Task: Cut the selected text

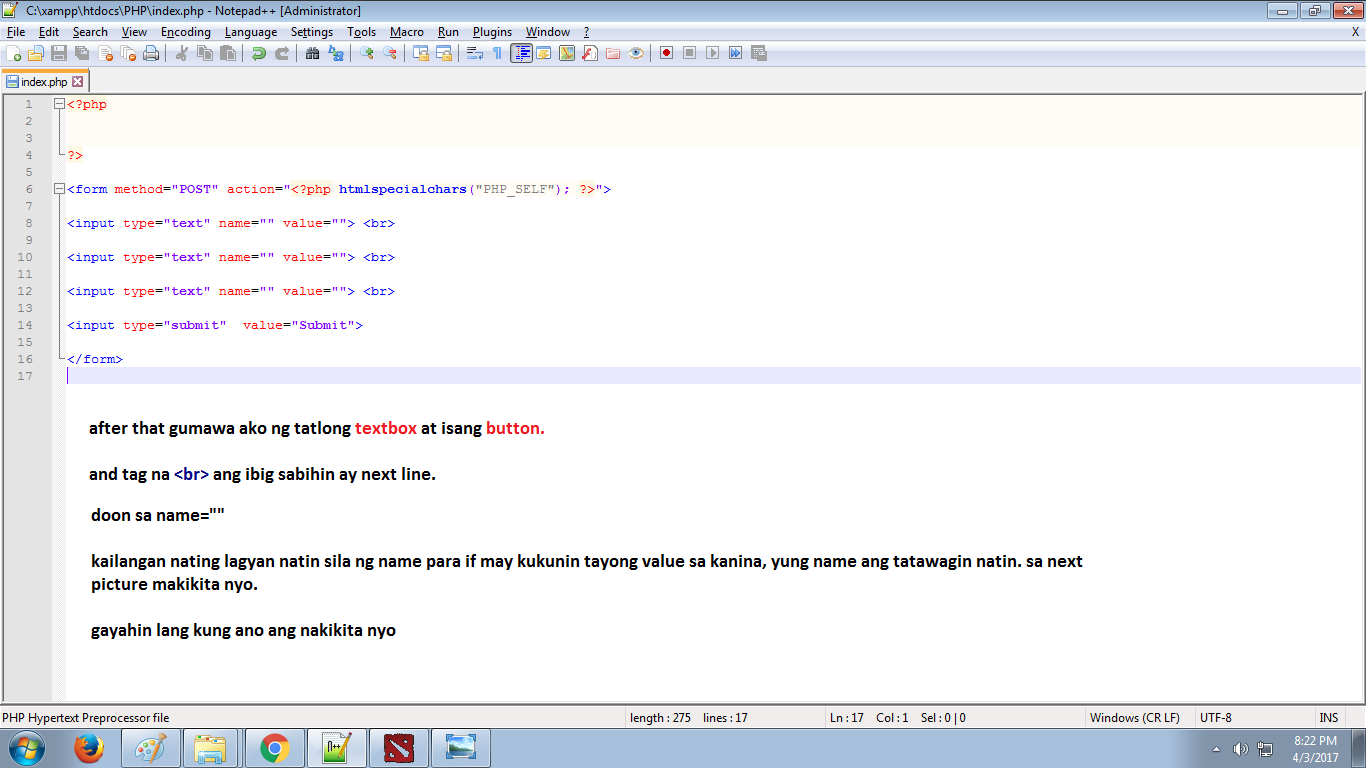Action: (x=183, y=54)
